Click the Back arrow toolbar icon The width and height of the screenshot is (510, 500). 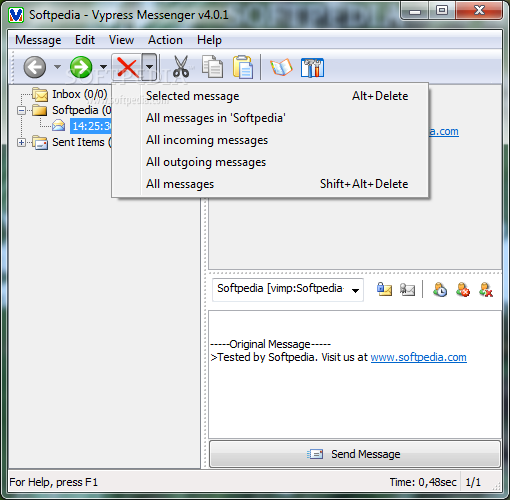coord(35,67)
